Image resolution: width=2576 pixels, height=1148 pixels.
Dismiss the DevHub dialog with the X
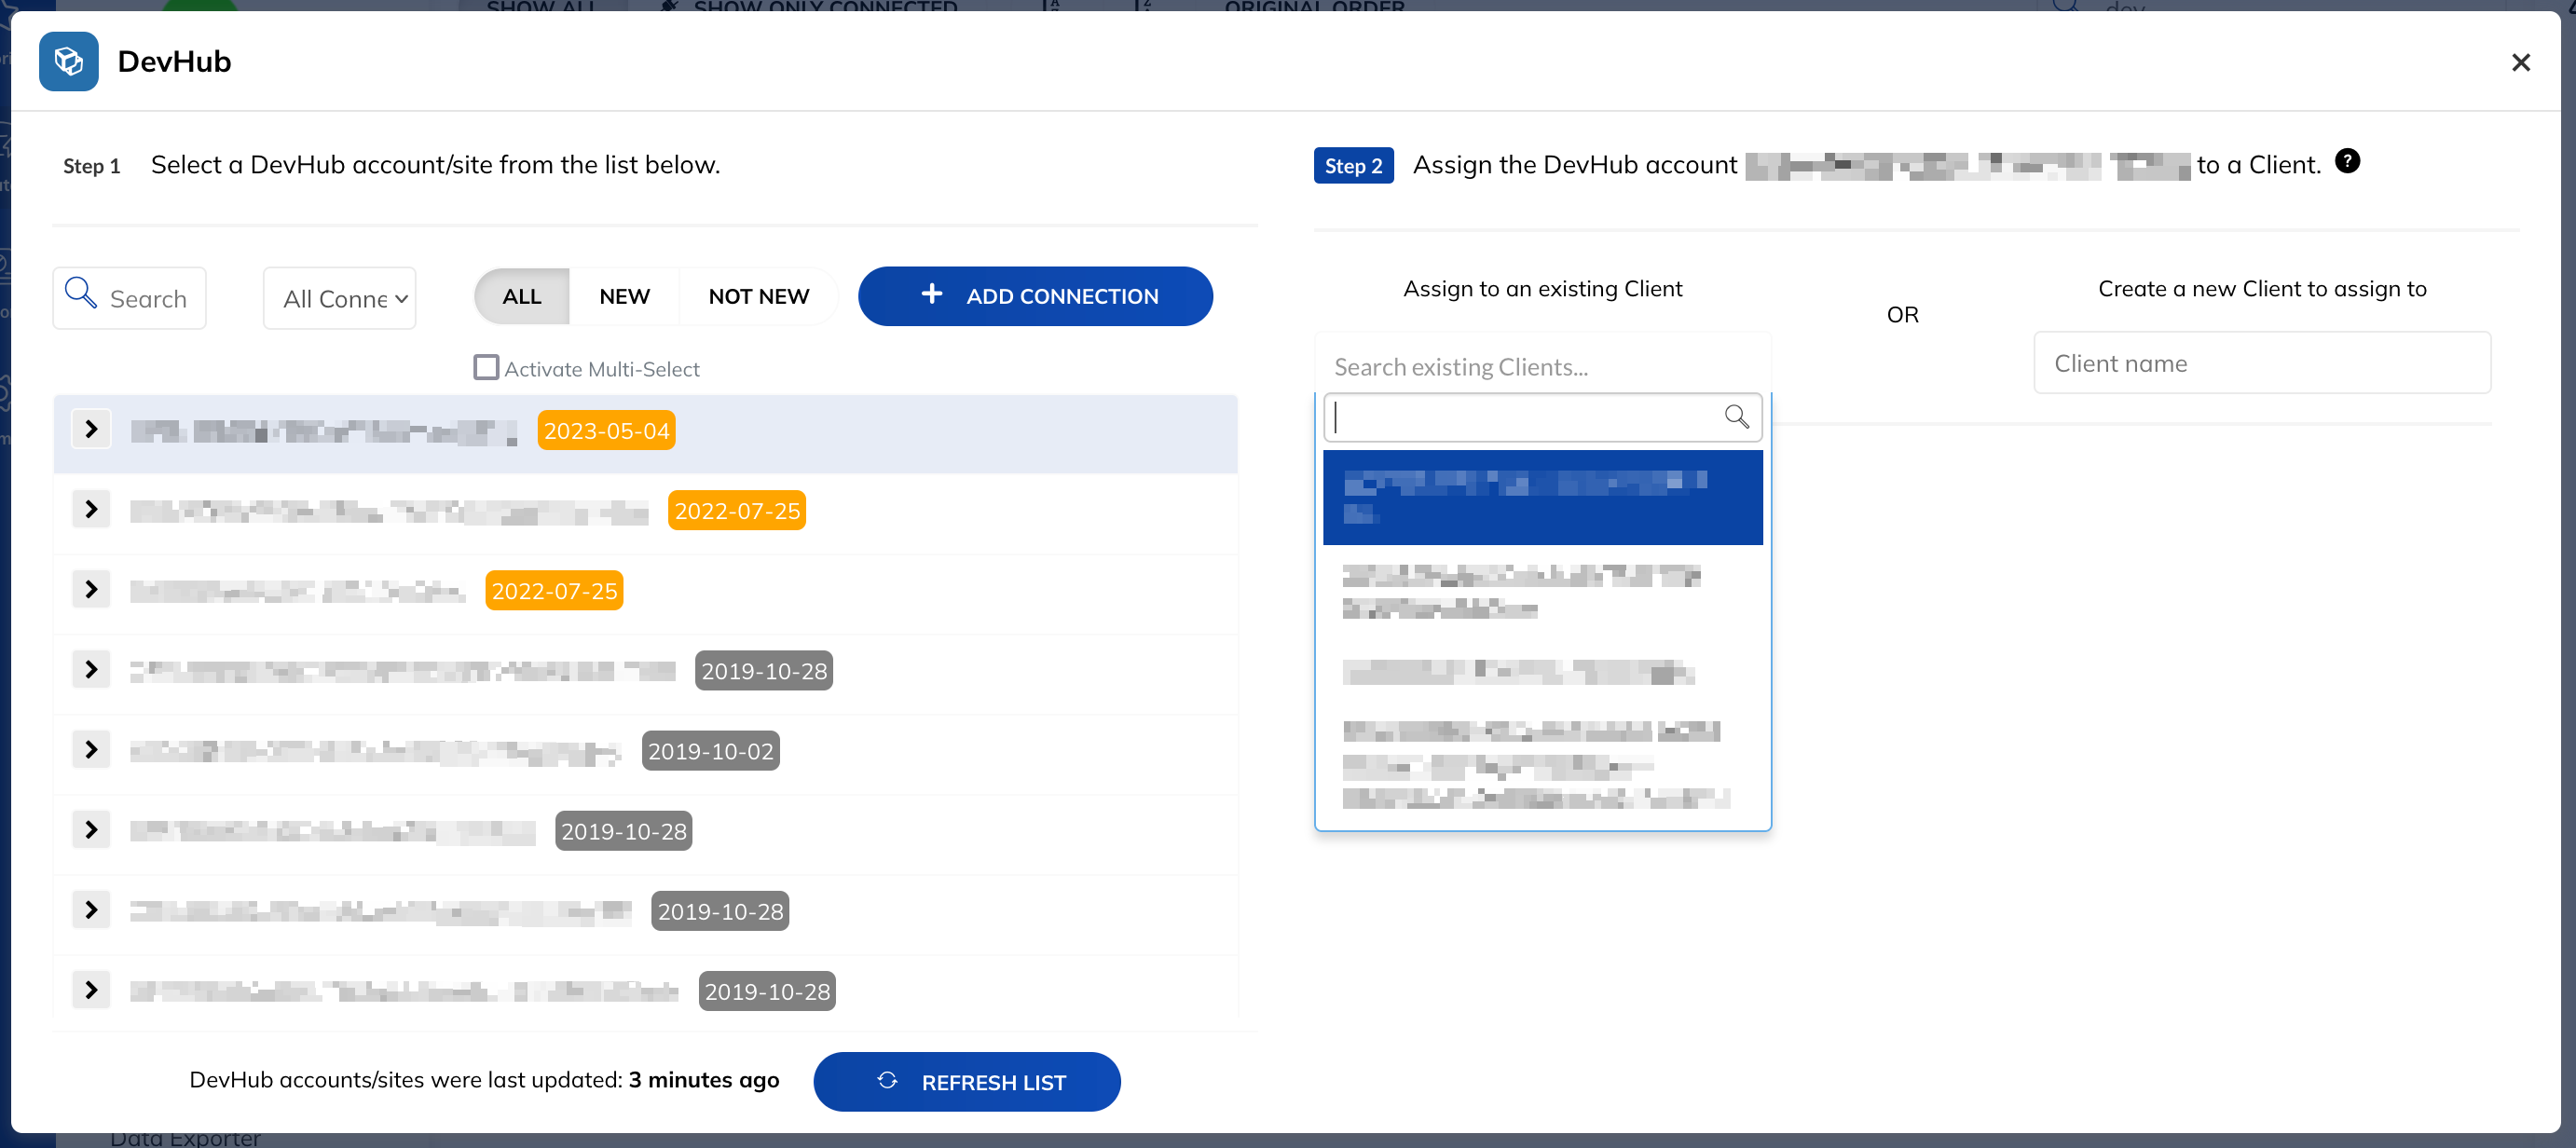[x=2521, y=62]
